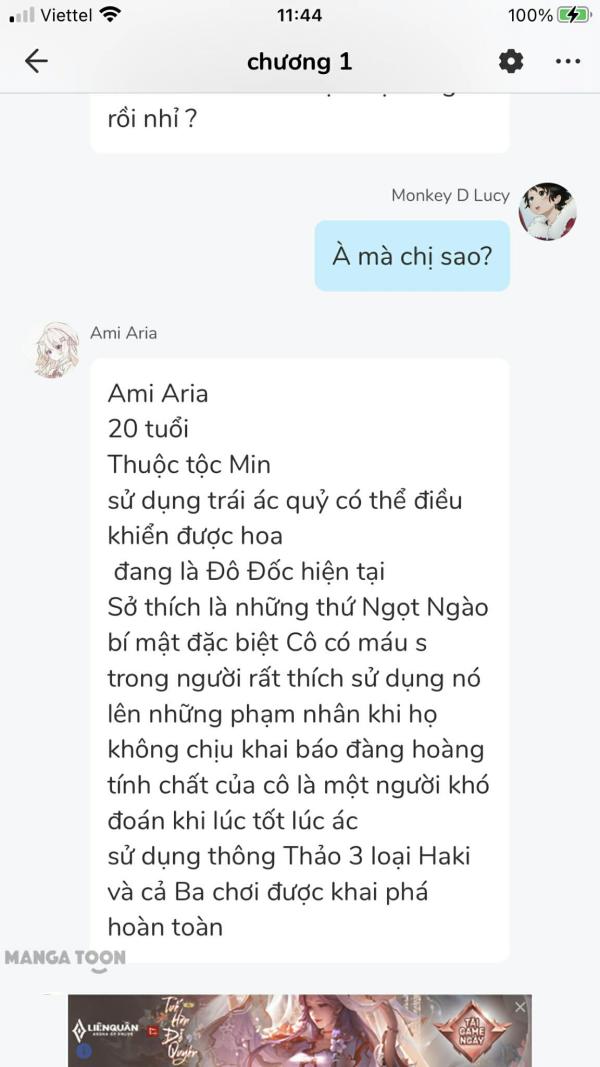Image resolution: width=600 pixels, height=1067 pixels.
Task: Tap the ad info icon
Action: pyautogui.click(x=78, y=1052)
